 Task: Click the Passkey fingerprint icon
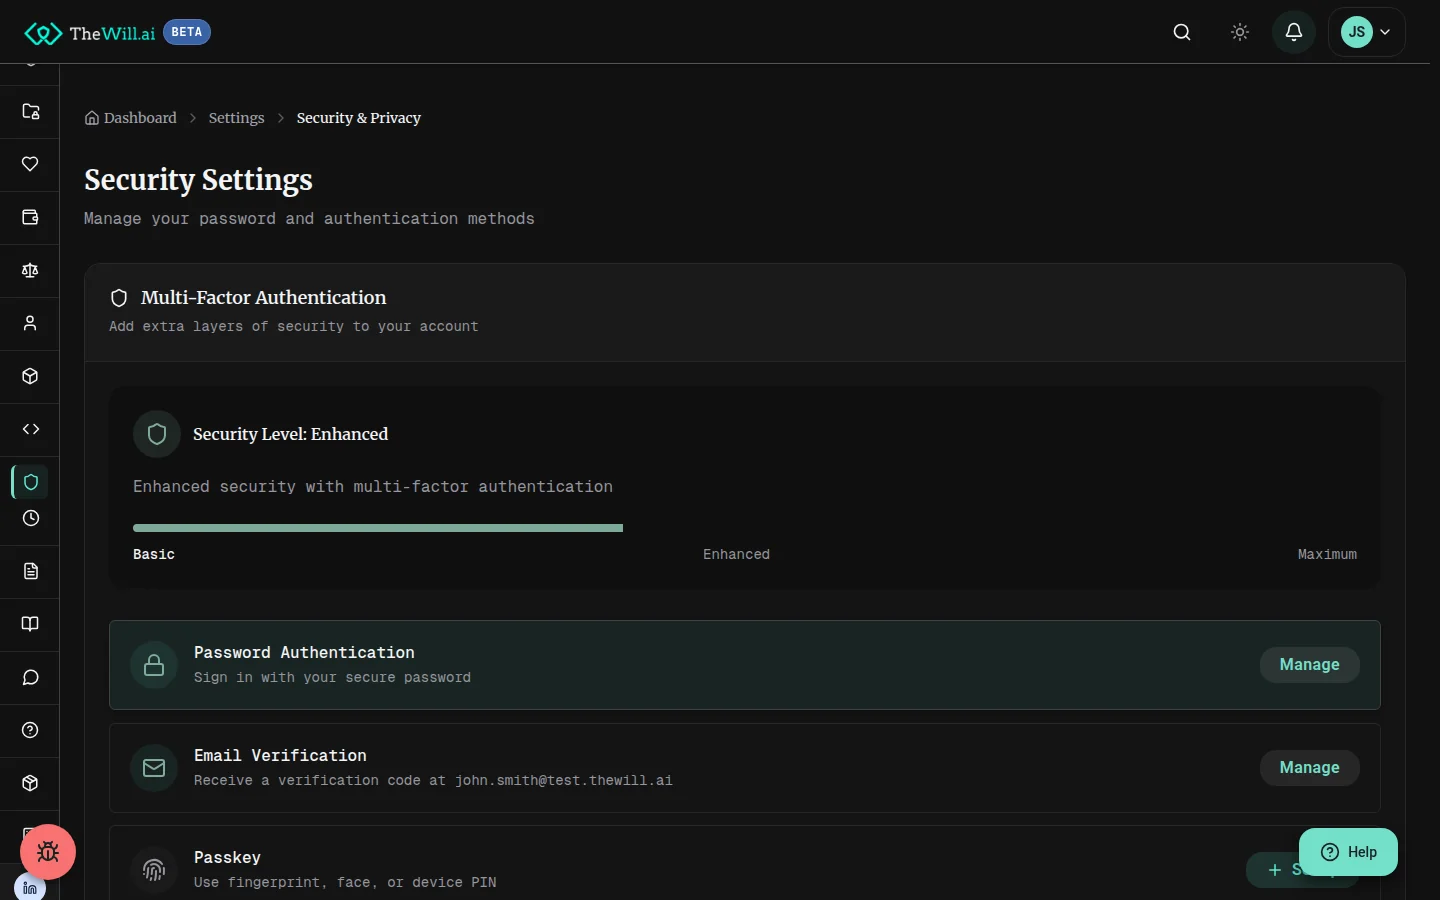154,870
